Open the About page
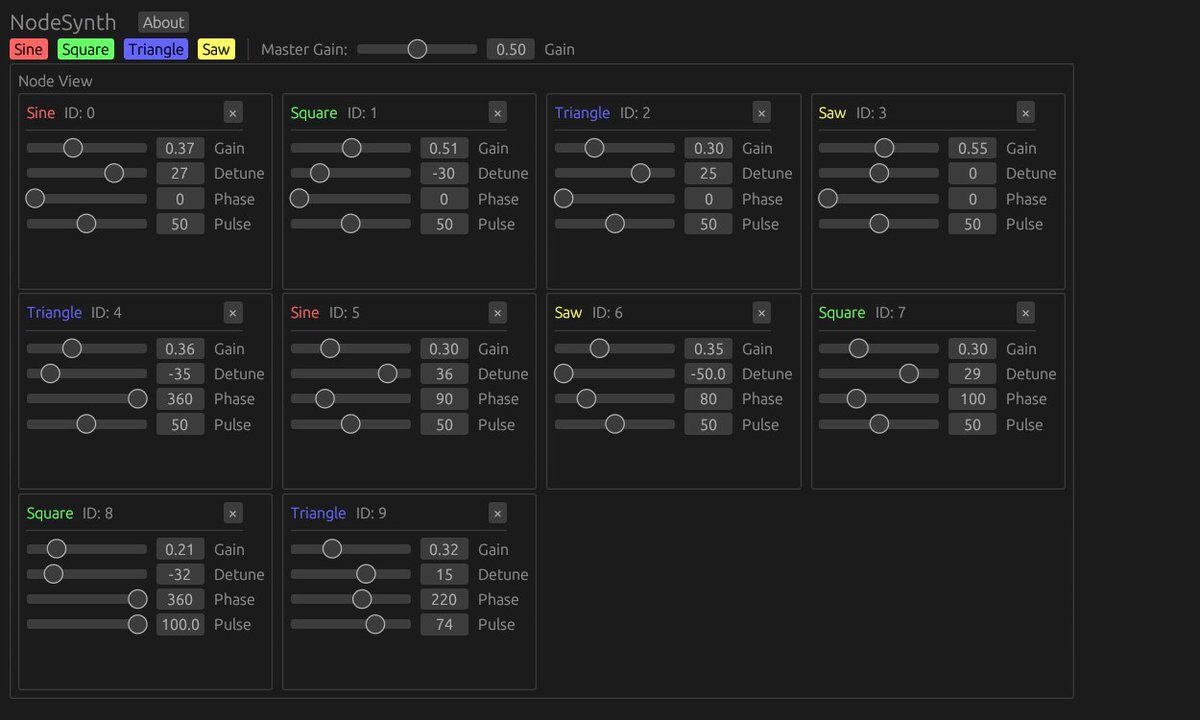Image resolution: width=1200 pixels, height=720 pixels. coord(163,22)
